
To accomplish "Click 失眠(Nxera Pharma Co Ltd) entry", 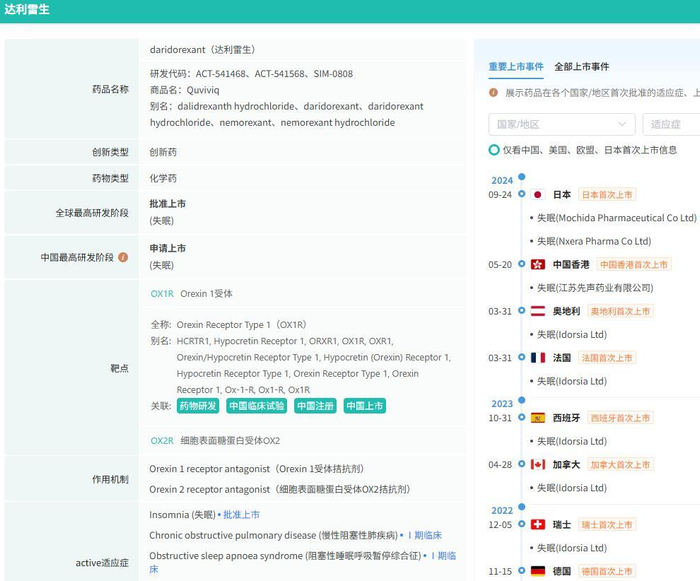I will pyautogui.click(x=594, y=241).
